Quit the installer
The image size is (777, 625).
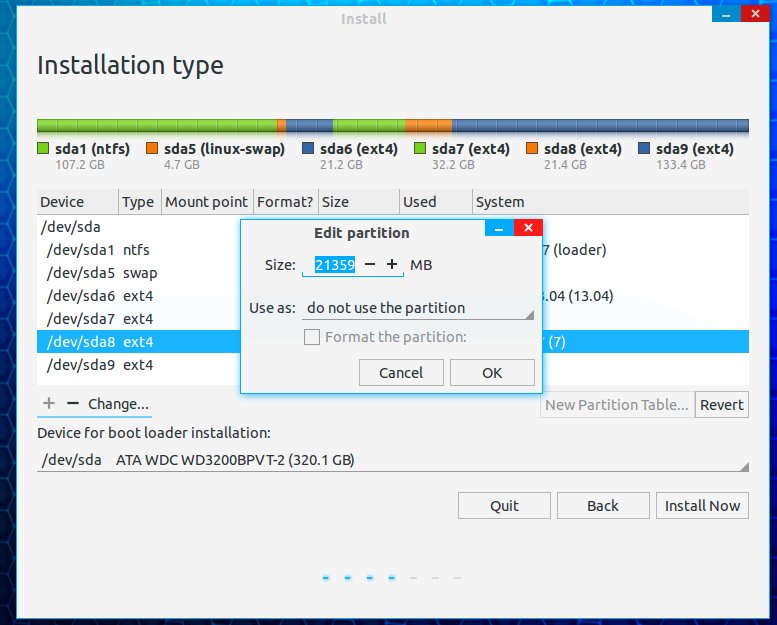coord(504,505)
